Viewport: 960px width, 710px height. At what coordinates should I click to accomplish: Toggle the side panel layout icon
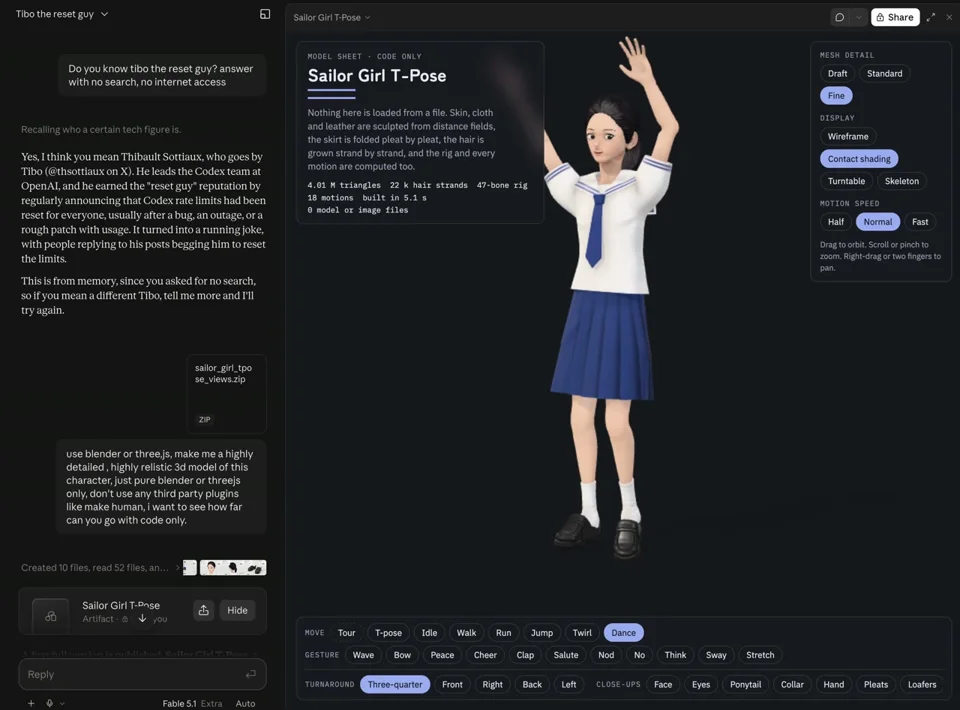tap(265, 14)
